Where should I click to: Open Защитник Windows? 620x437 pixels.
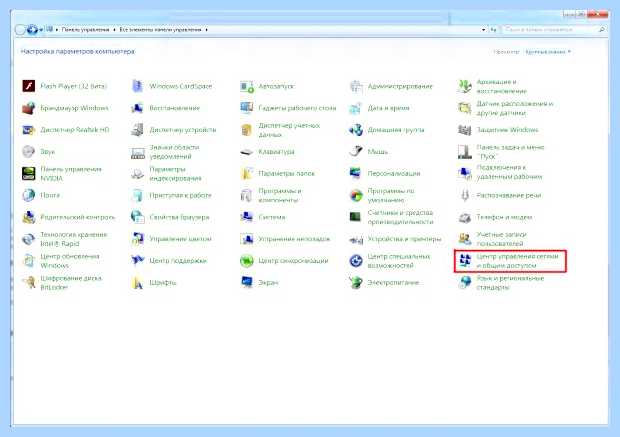coord(499,130)
